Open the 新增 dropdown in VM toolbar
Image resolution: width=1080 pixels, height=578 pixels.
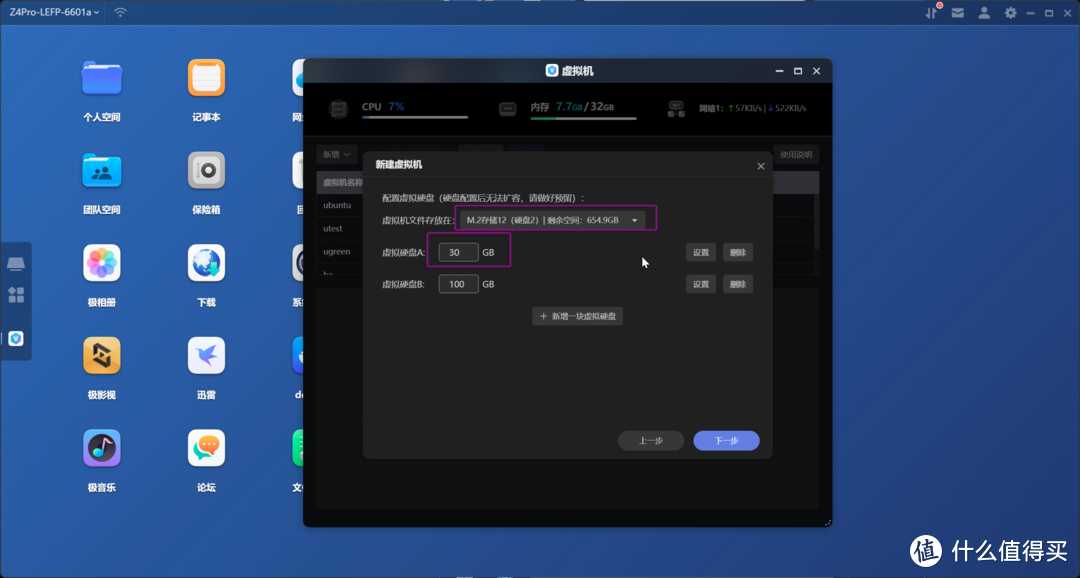click(336, 154)
